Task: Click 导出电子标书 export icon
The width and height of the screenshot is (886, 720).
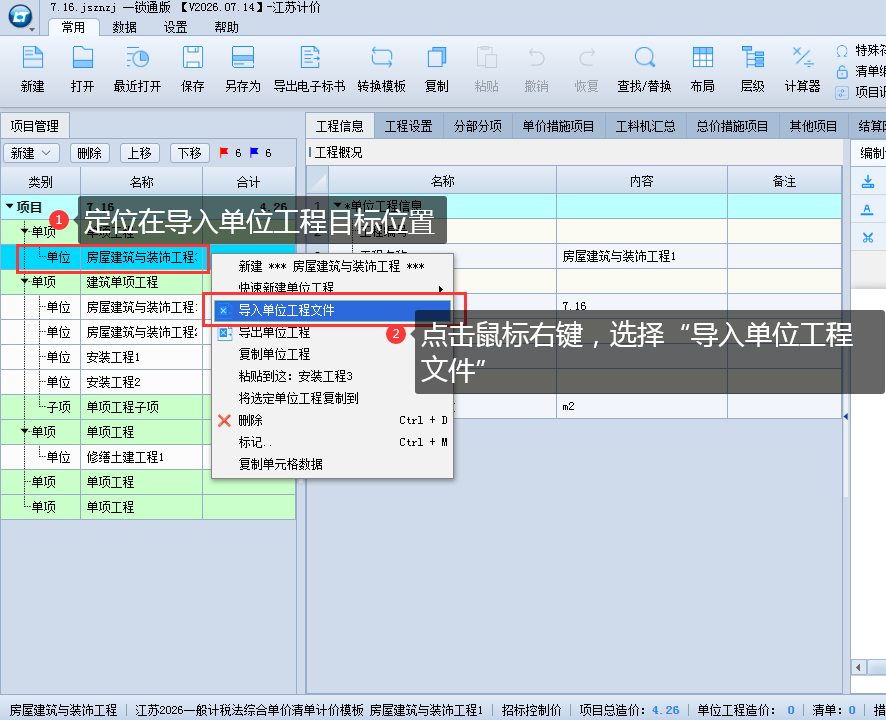Action: (x=310, y=58)
